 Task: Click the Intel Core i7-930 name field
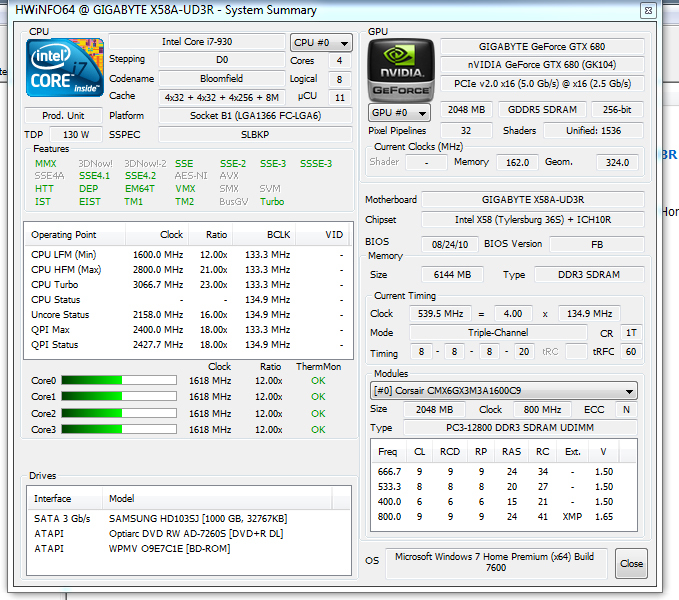click(197, 42)
